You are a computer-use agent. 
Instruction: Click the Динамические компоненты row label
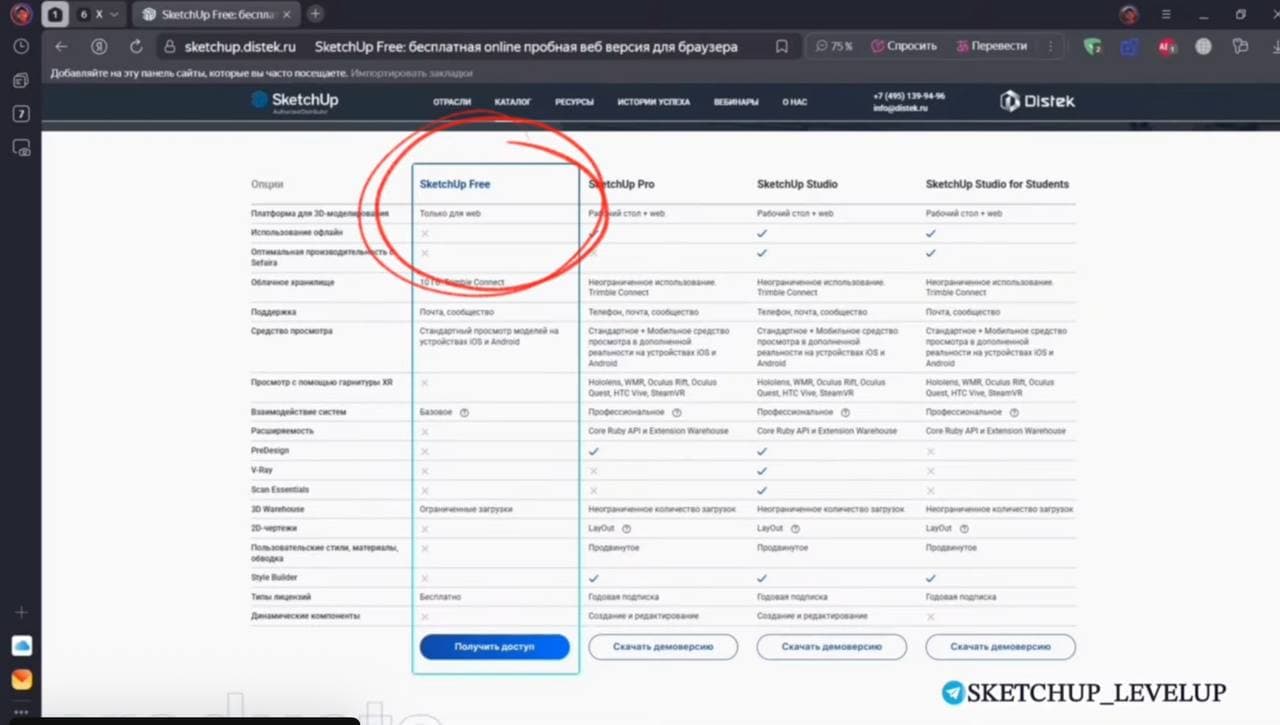click(x=305, y=616)
